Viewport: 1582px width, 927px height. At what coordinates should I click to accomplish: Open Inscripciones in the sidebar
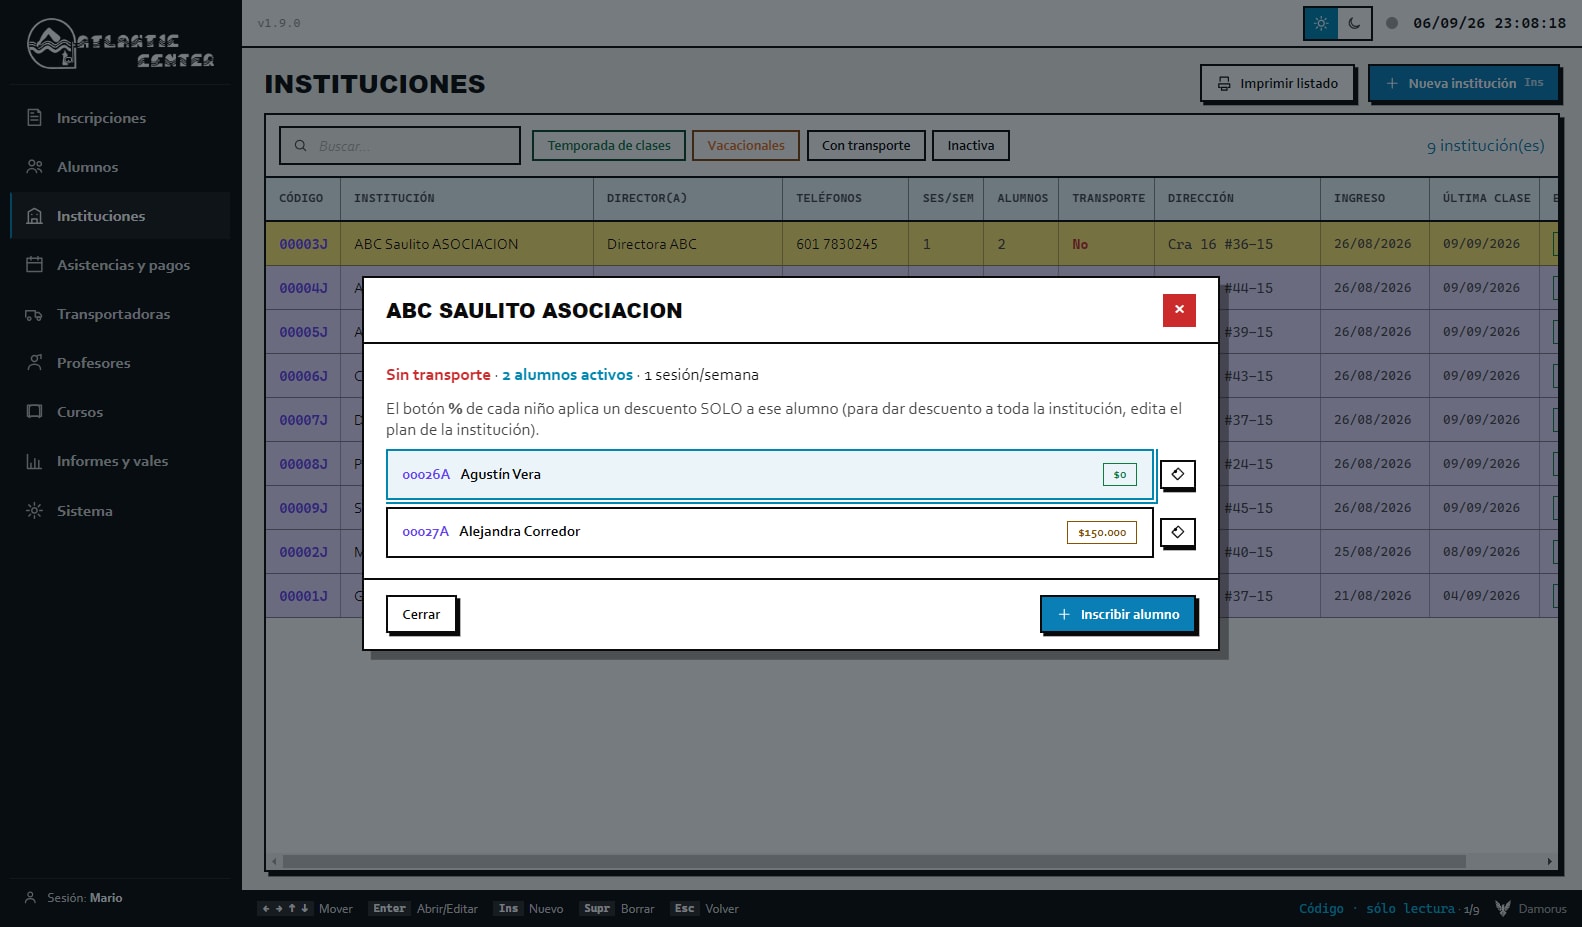pos(120,118)
